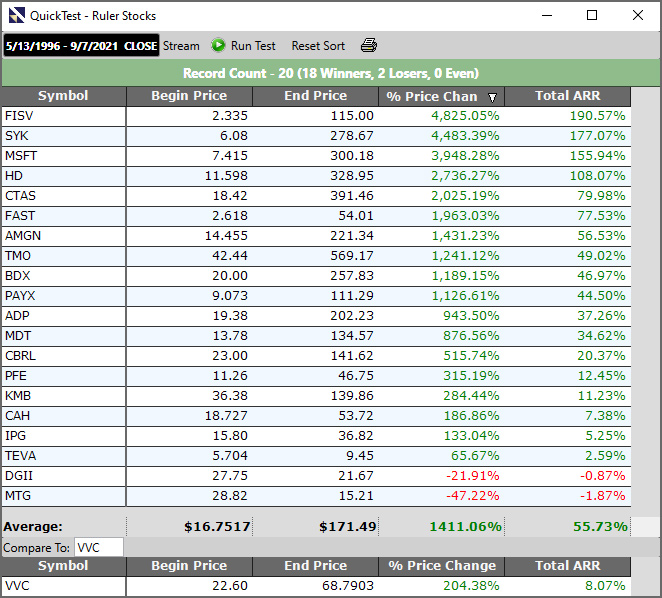Click the sort arrow on % Price Chan

coord(492,97)
